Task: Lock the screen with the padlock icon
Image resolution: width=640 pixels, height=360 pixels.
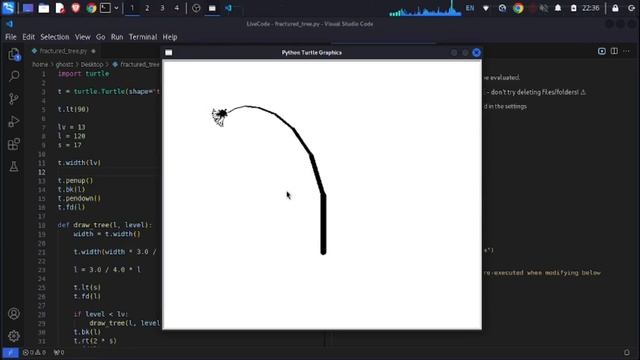Action: point(615,8)
